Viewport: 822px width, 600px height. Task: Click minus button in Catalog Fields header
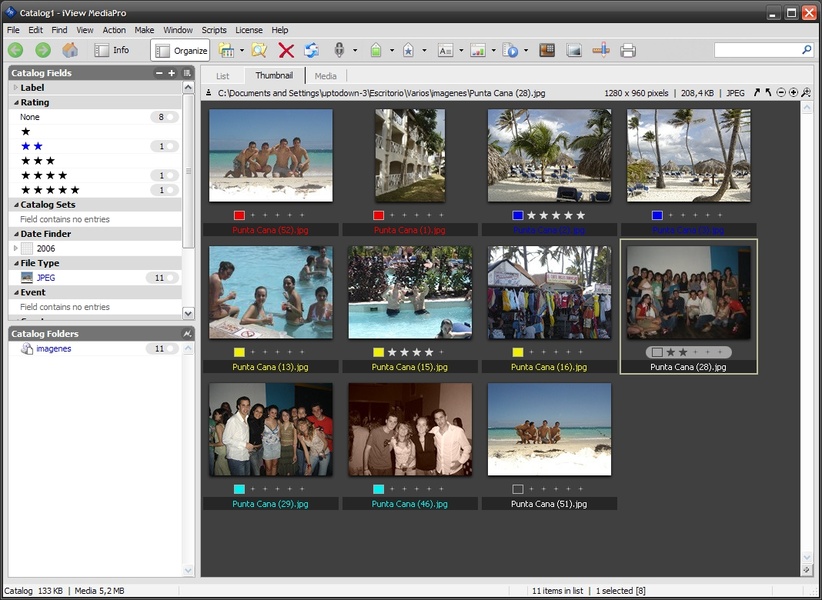coord(159,73)
